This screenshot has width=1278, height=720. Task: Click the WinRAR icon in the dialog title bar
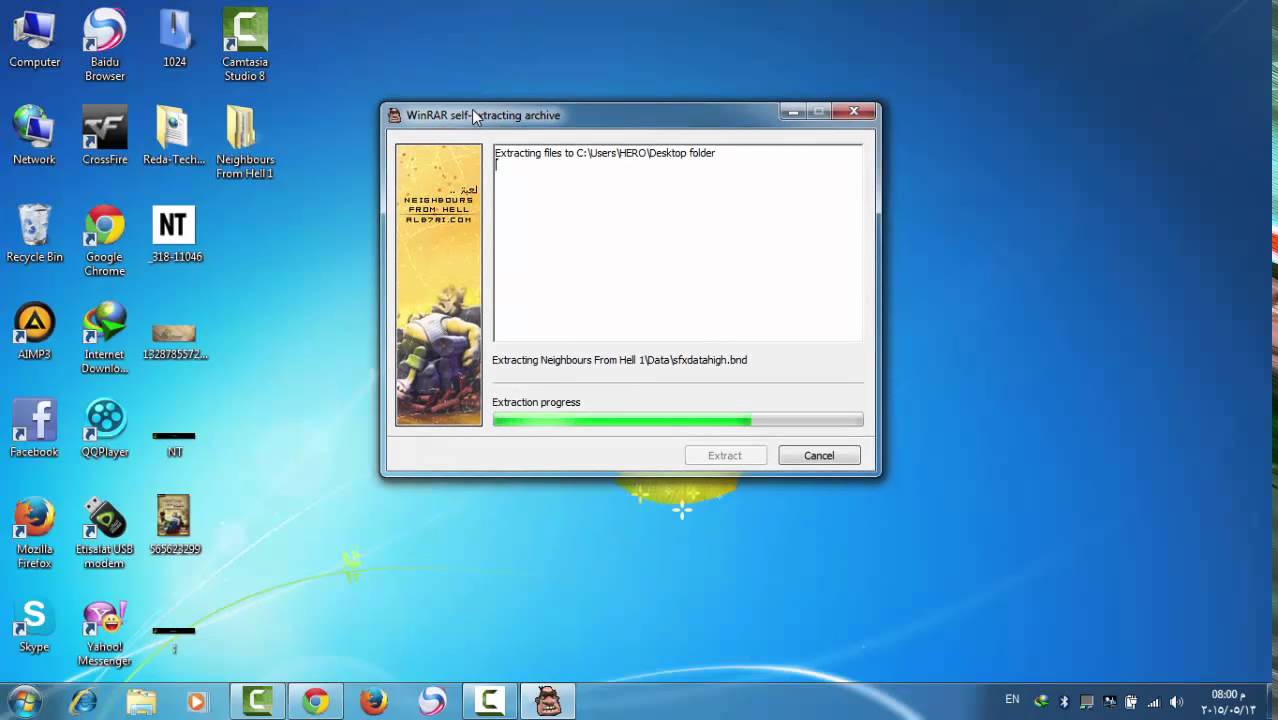pos(395,115)
